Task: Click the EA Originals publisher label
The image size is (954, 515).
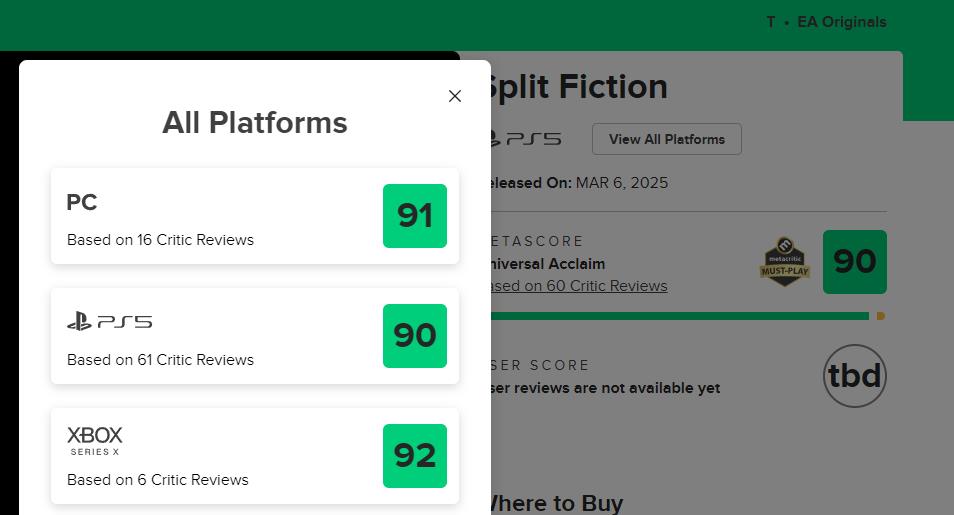Action: tap(841, 22)
